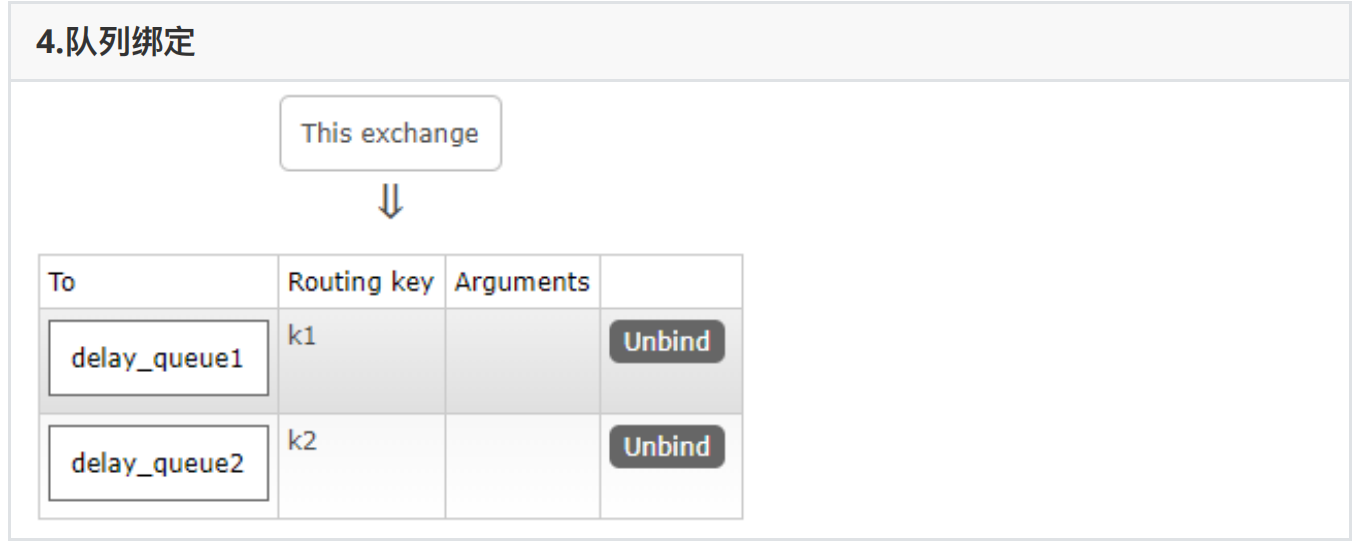Unbind the delay_queue1 binding

(x=666, y=342)
